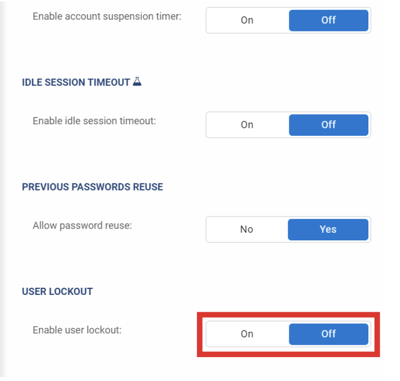Click the USER LOCKOUT section heading
400x381 pixels.
click(x=57, y=291)
